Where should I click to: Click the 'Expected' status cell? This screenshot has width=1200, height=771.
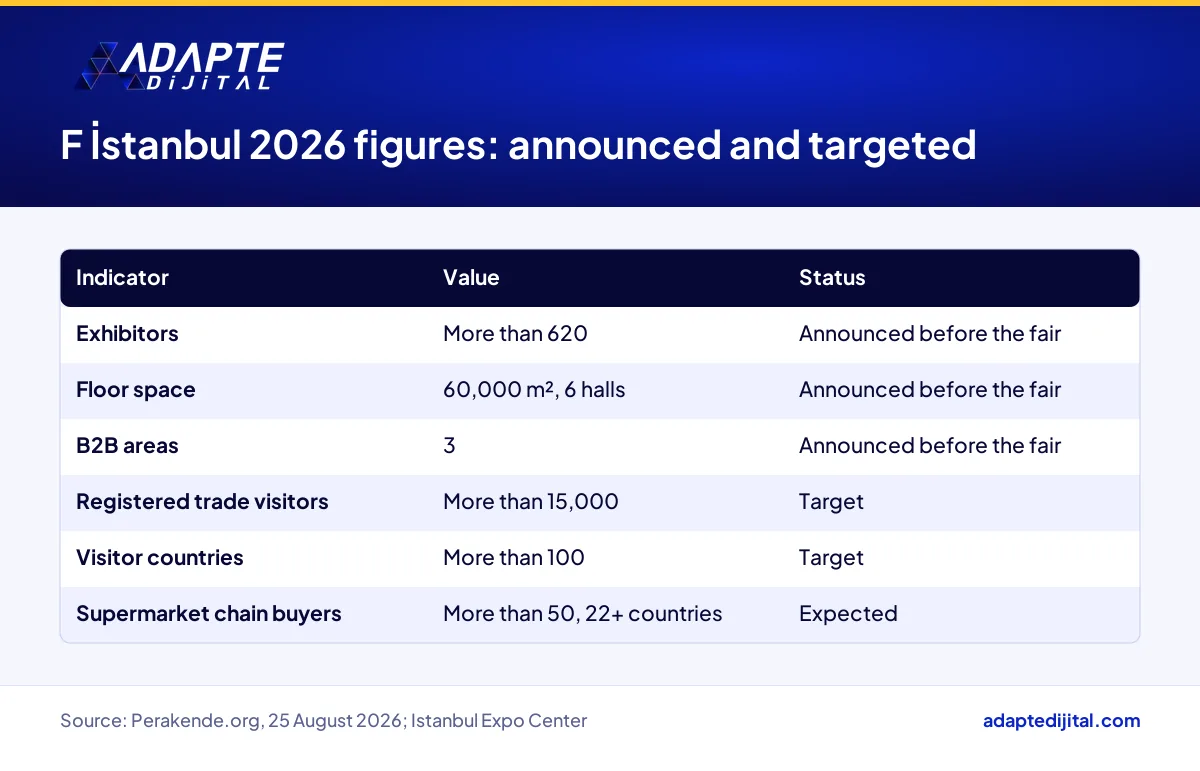848,614
